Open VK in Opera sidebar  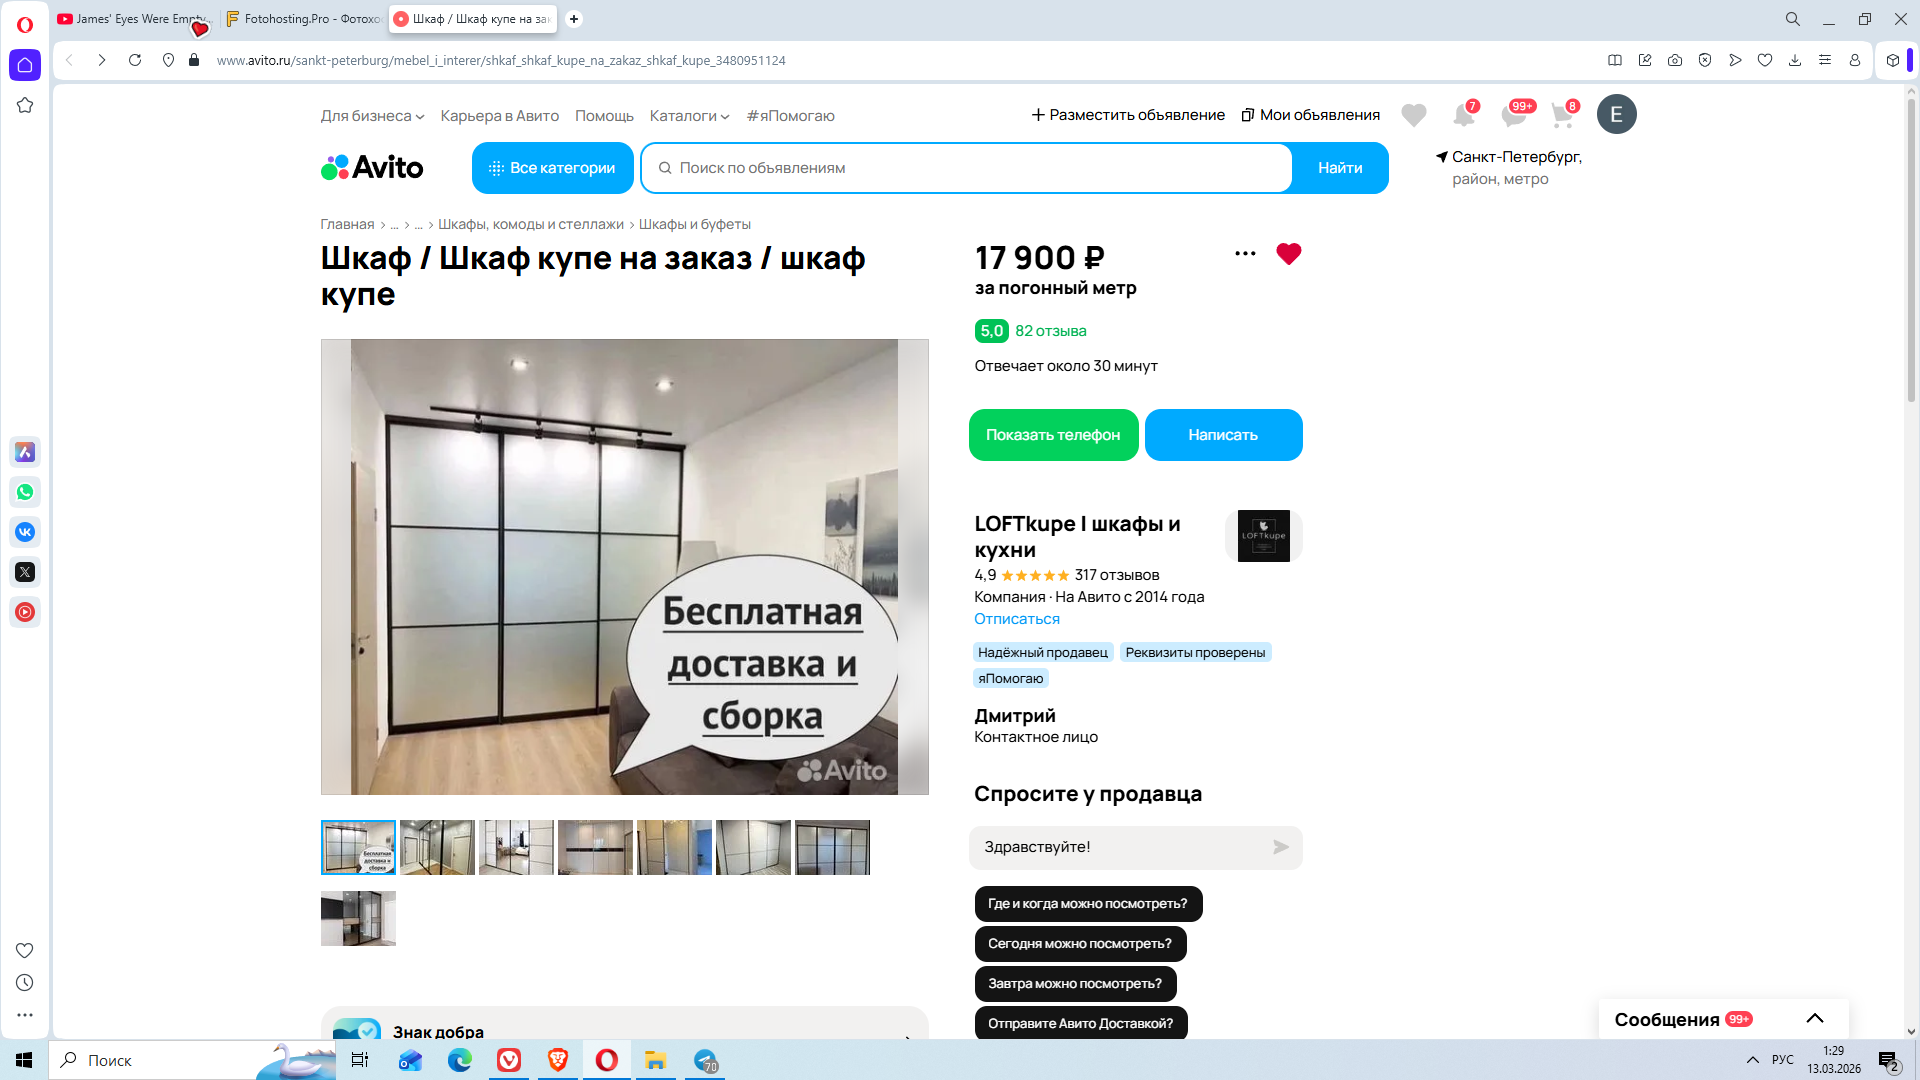[x=25, y=532]
